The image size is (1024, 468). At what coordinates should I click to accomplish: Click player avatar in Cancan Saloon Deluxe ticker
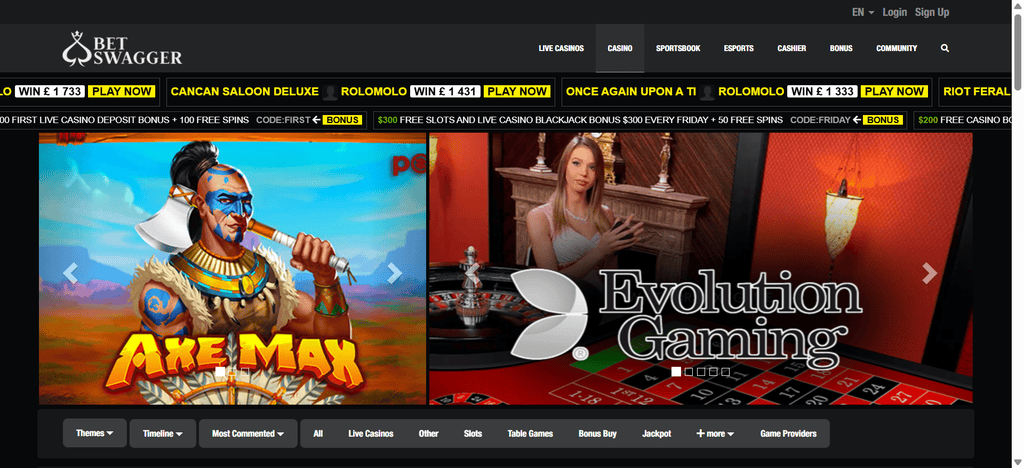(x=330, y=92)
